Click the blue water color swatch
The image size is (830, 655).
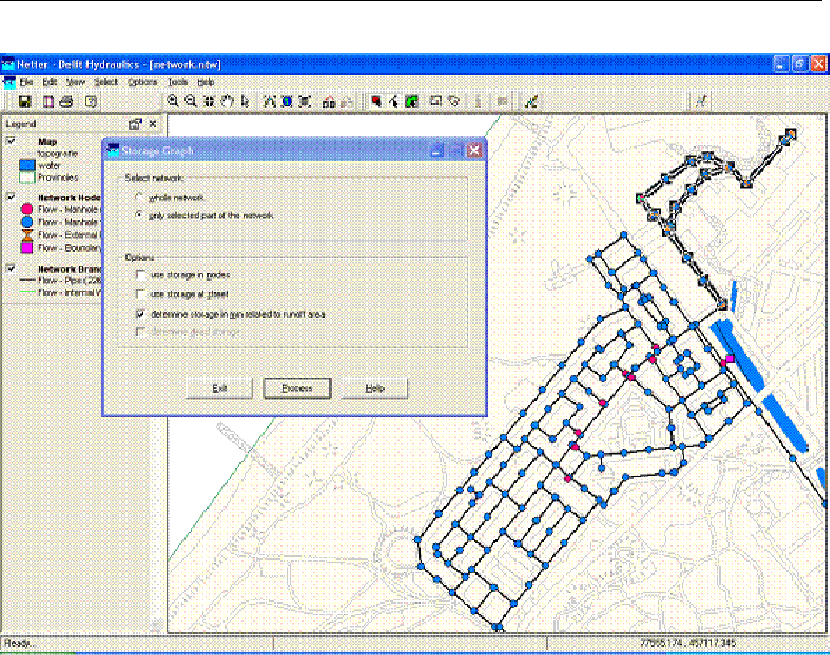click(28, 166)
